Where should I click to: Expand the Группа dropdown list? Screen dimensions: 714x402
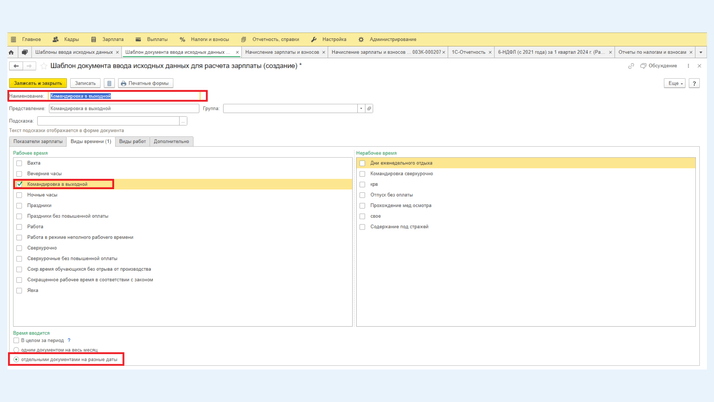pyautogui.click(x=360, y=108)
